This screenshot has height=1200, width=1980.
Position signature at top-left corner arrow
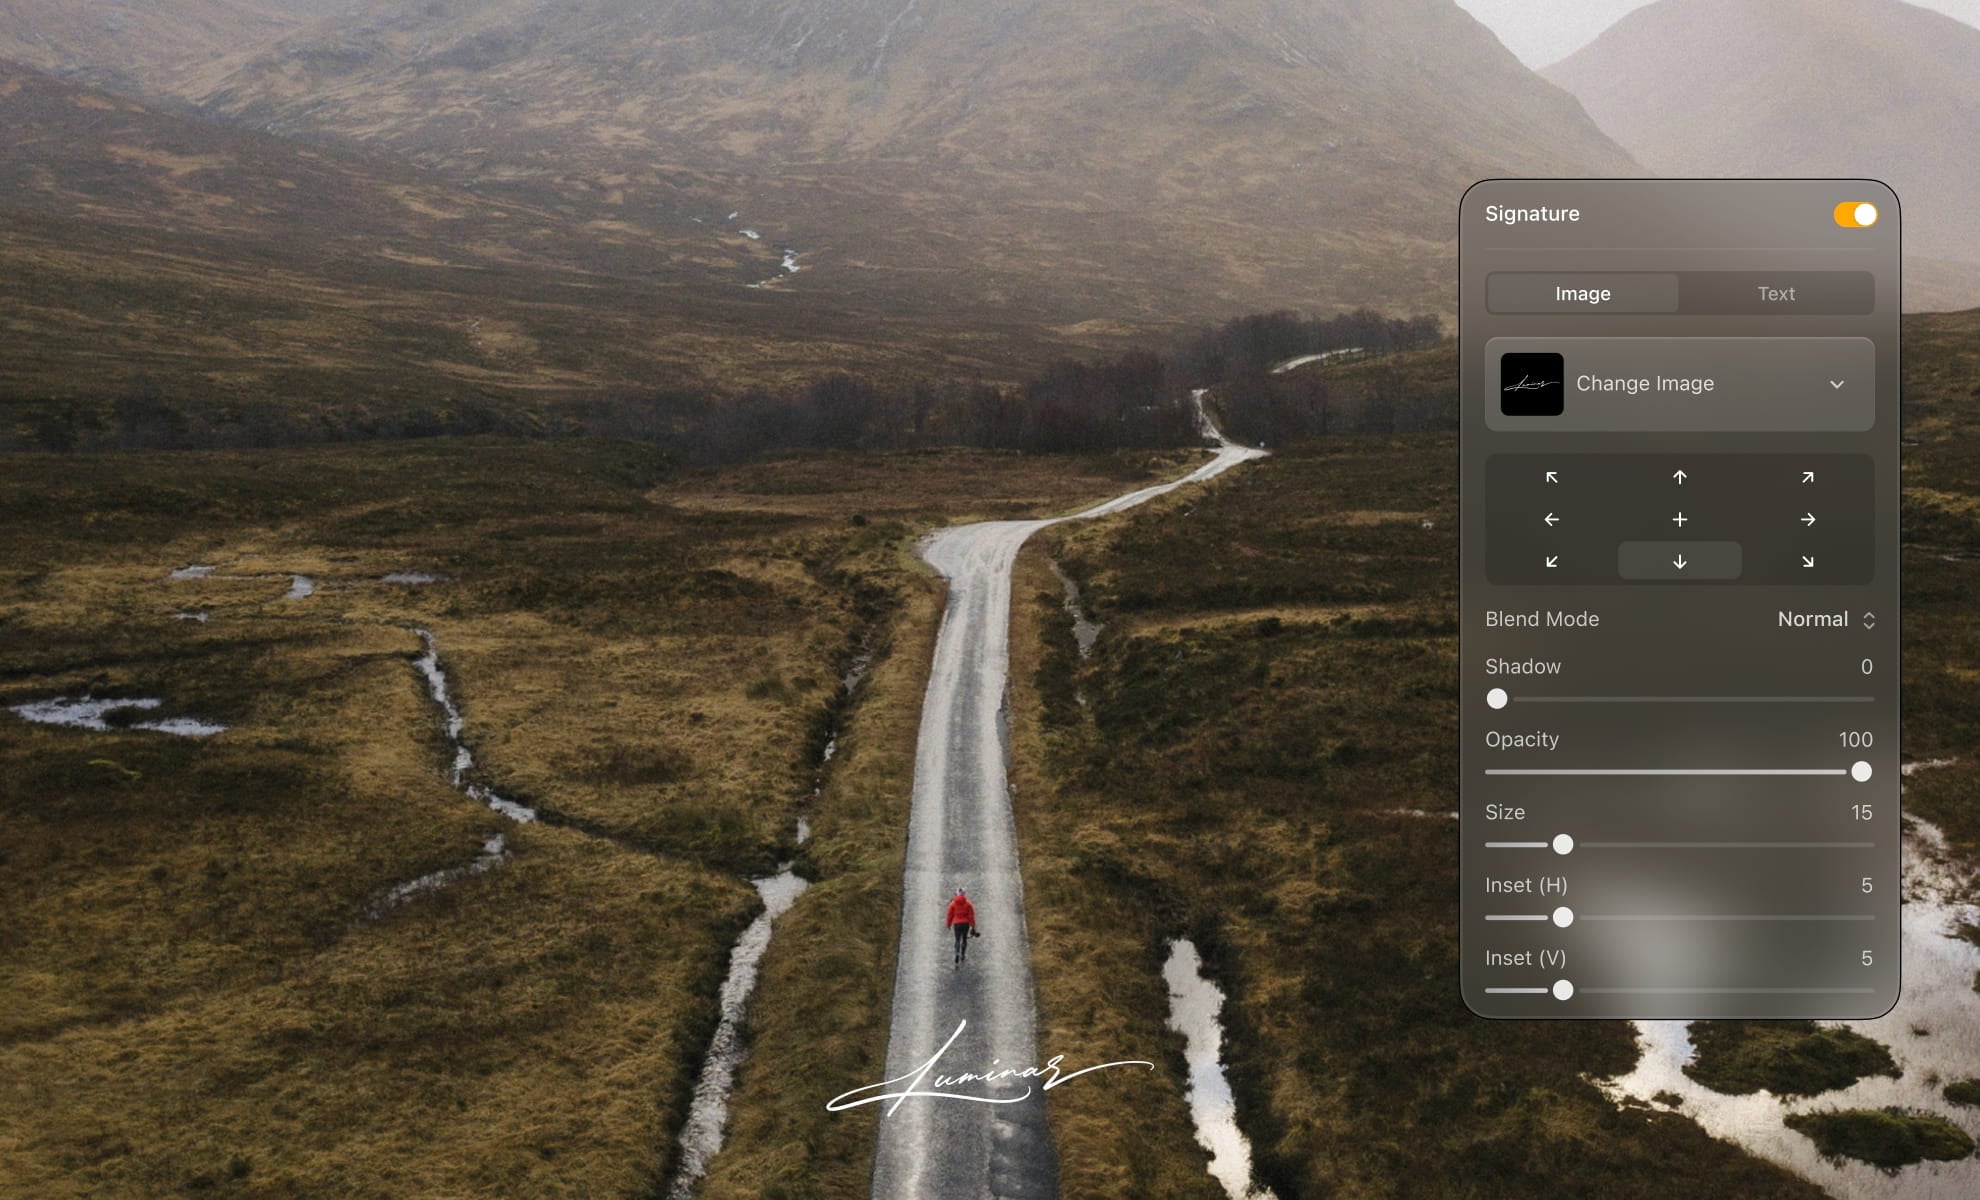click(1552, 478)
